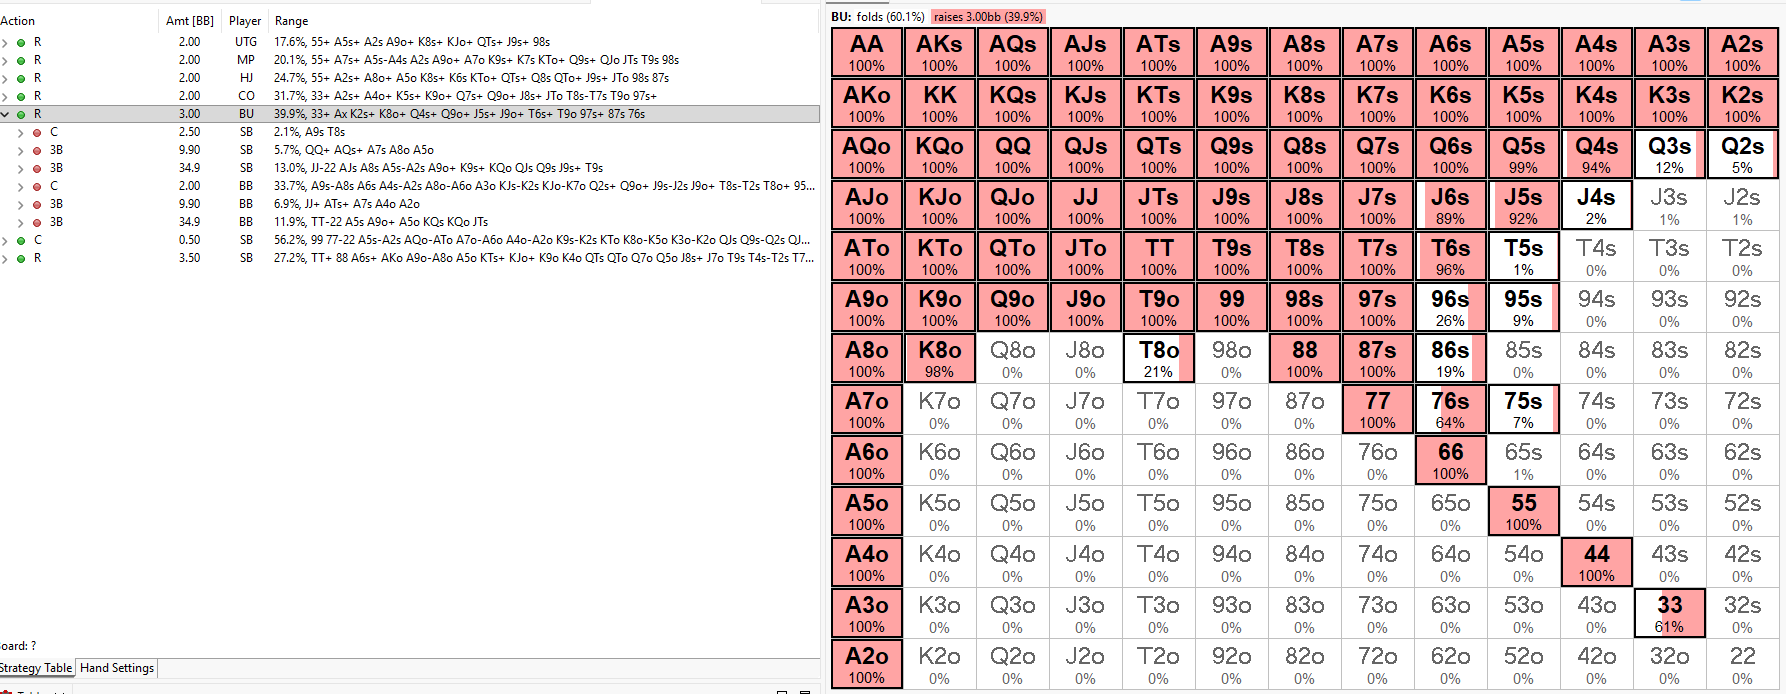Open the Strategy Table tab
Viewport: 1786px width, 694px height.
[x=36, y=668]
